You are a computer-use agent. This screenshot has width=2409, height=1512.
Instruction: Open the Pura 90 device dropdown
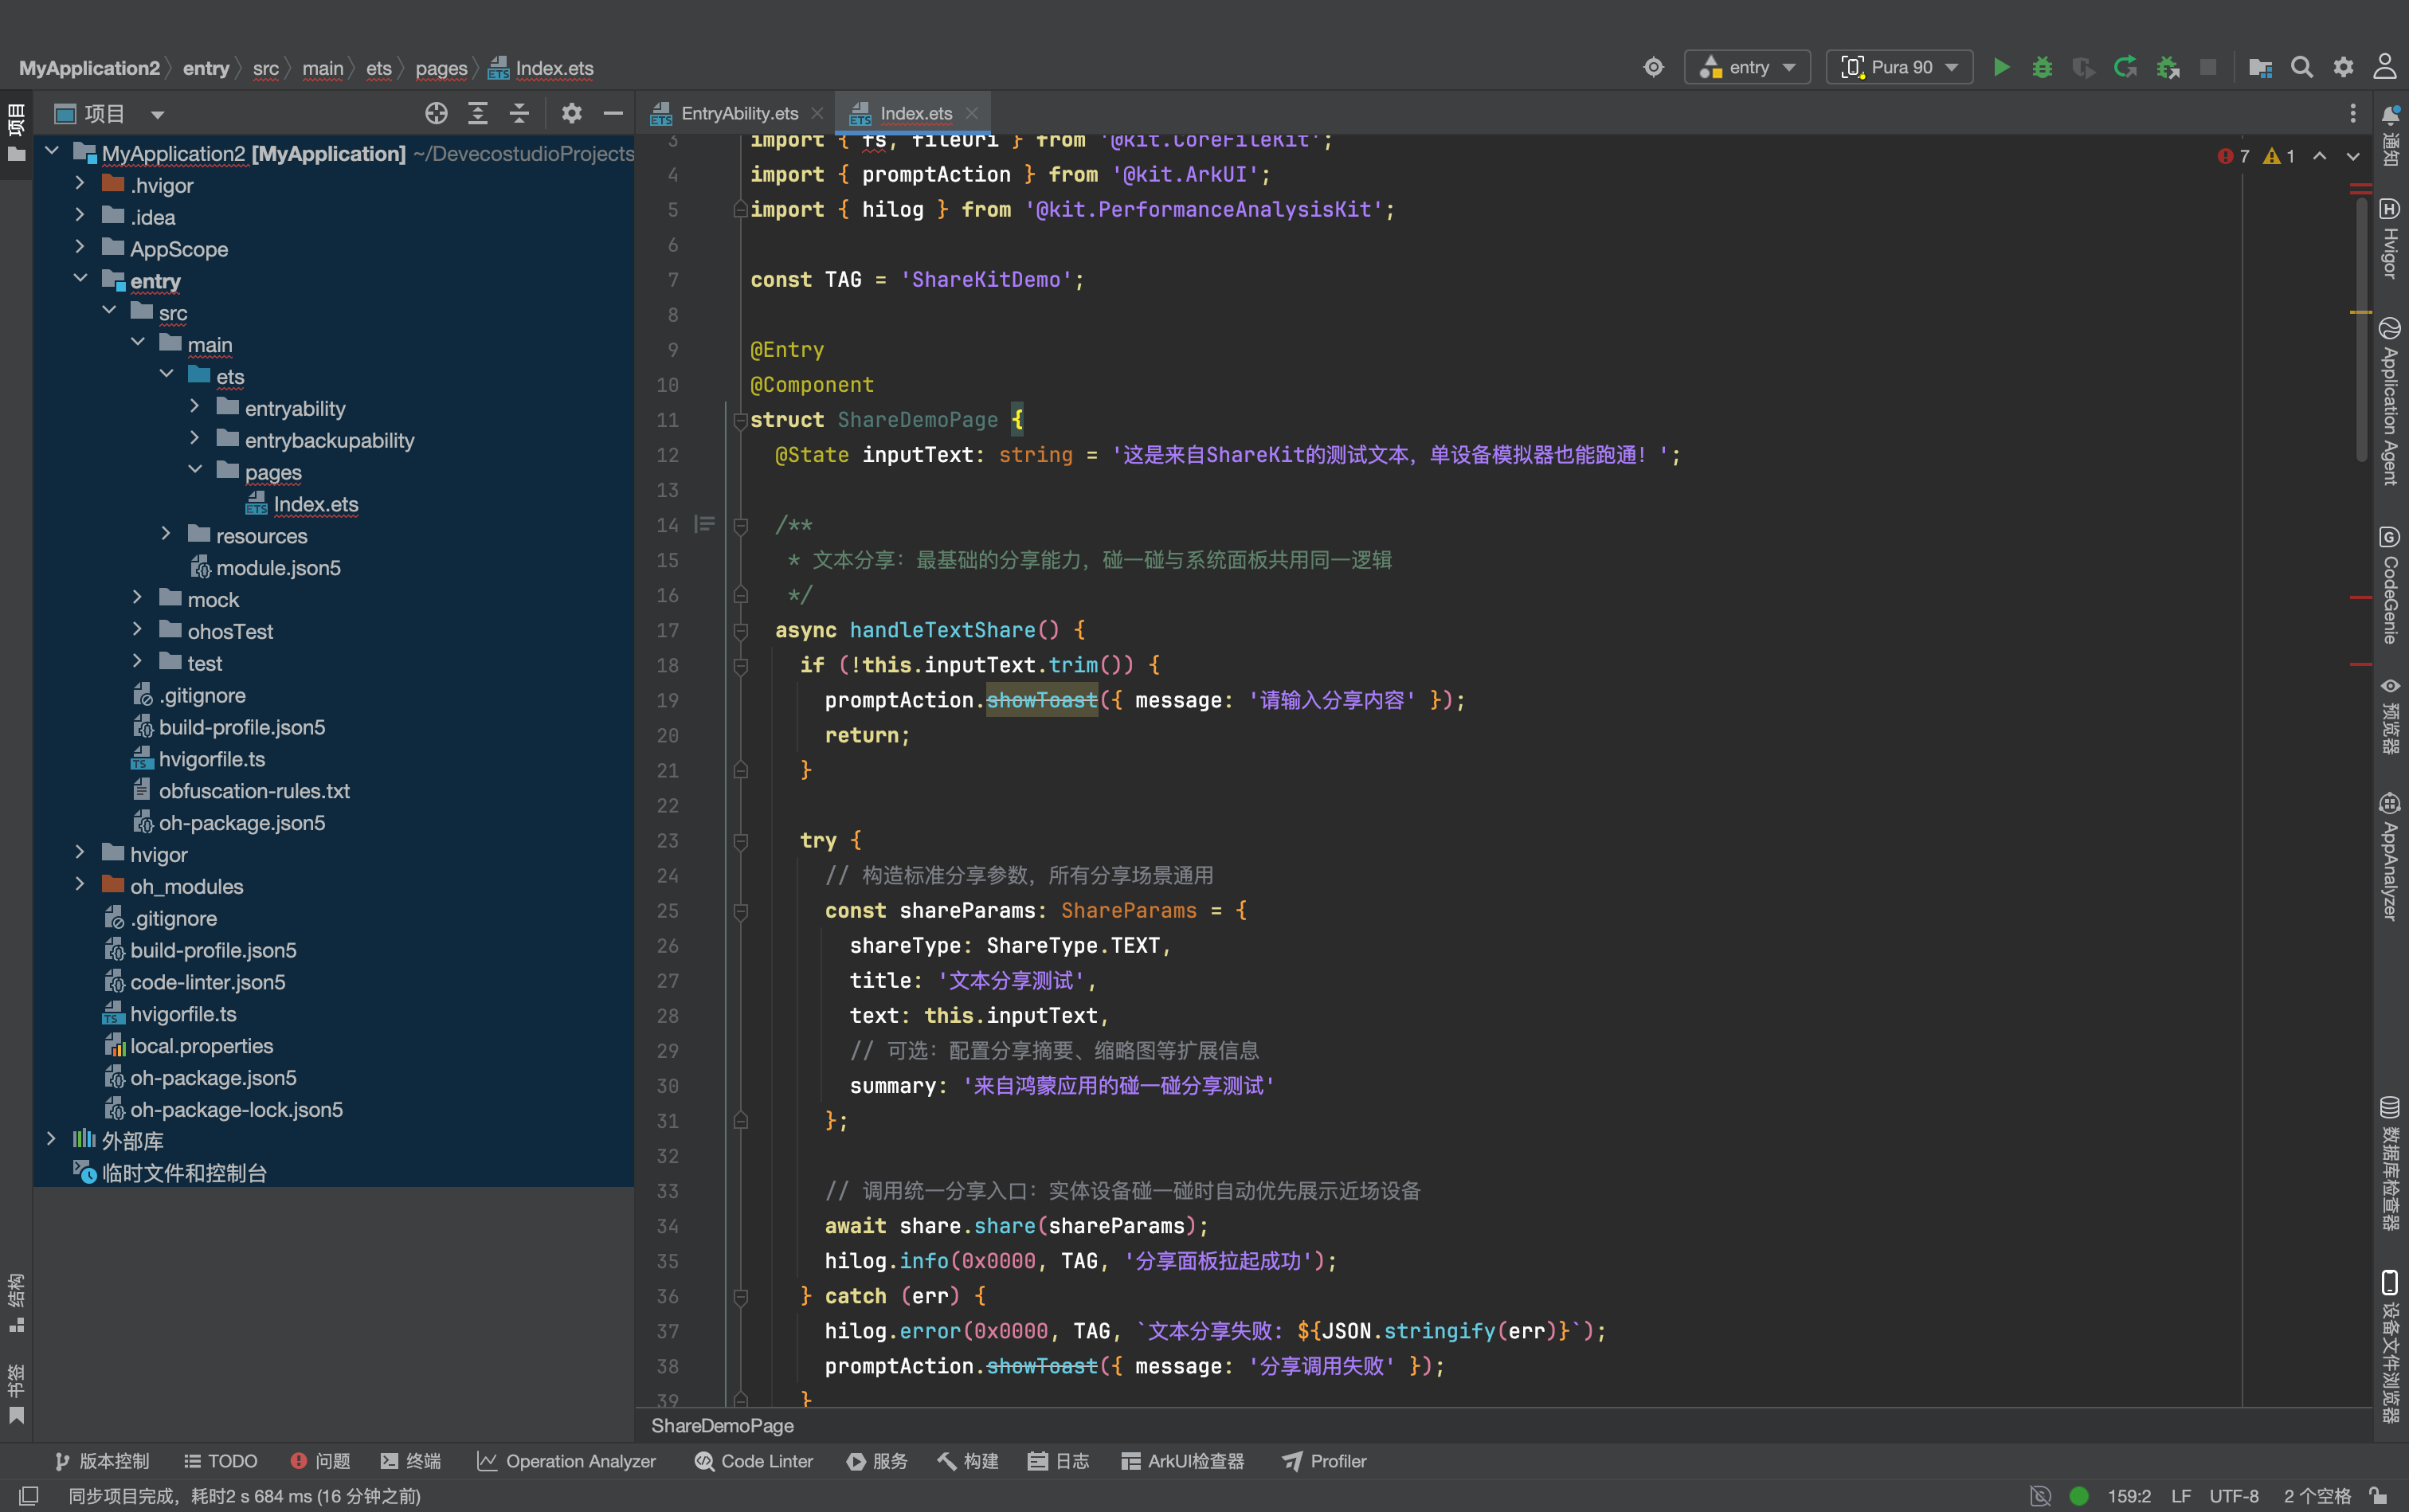click(1899, 67)
